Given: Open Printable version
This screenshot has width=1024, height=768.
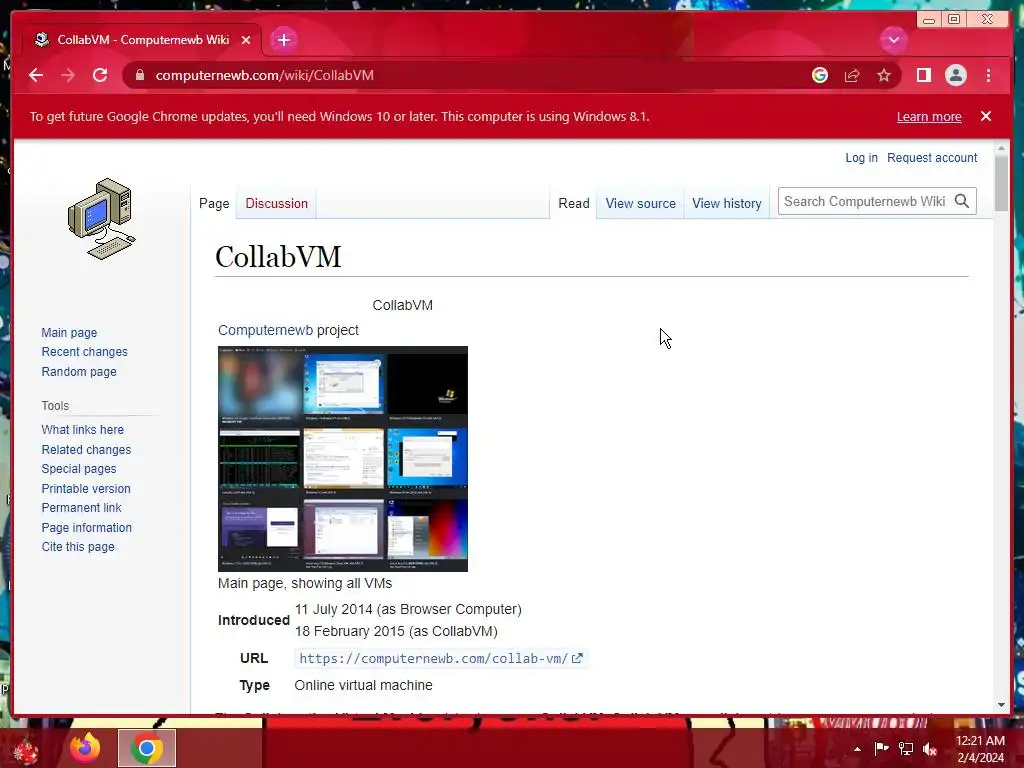Looking at the screenshot, I should 86,488.
